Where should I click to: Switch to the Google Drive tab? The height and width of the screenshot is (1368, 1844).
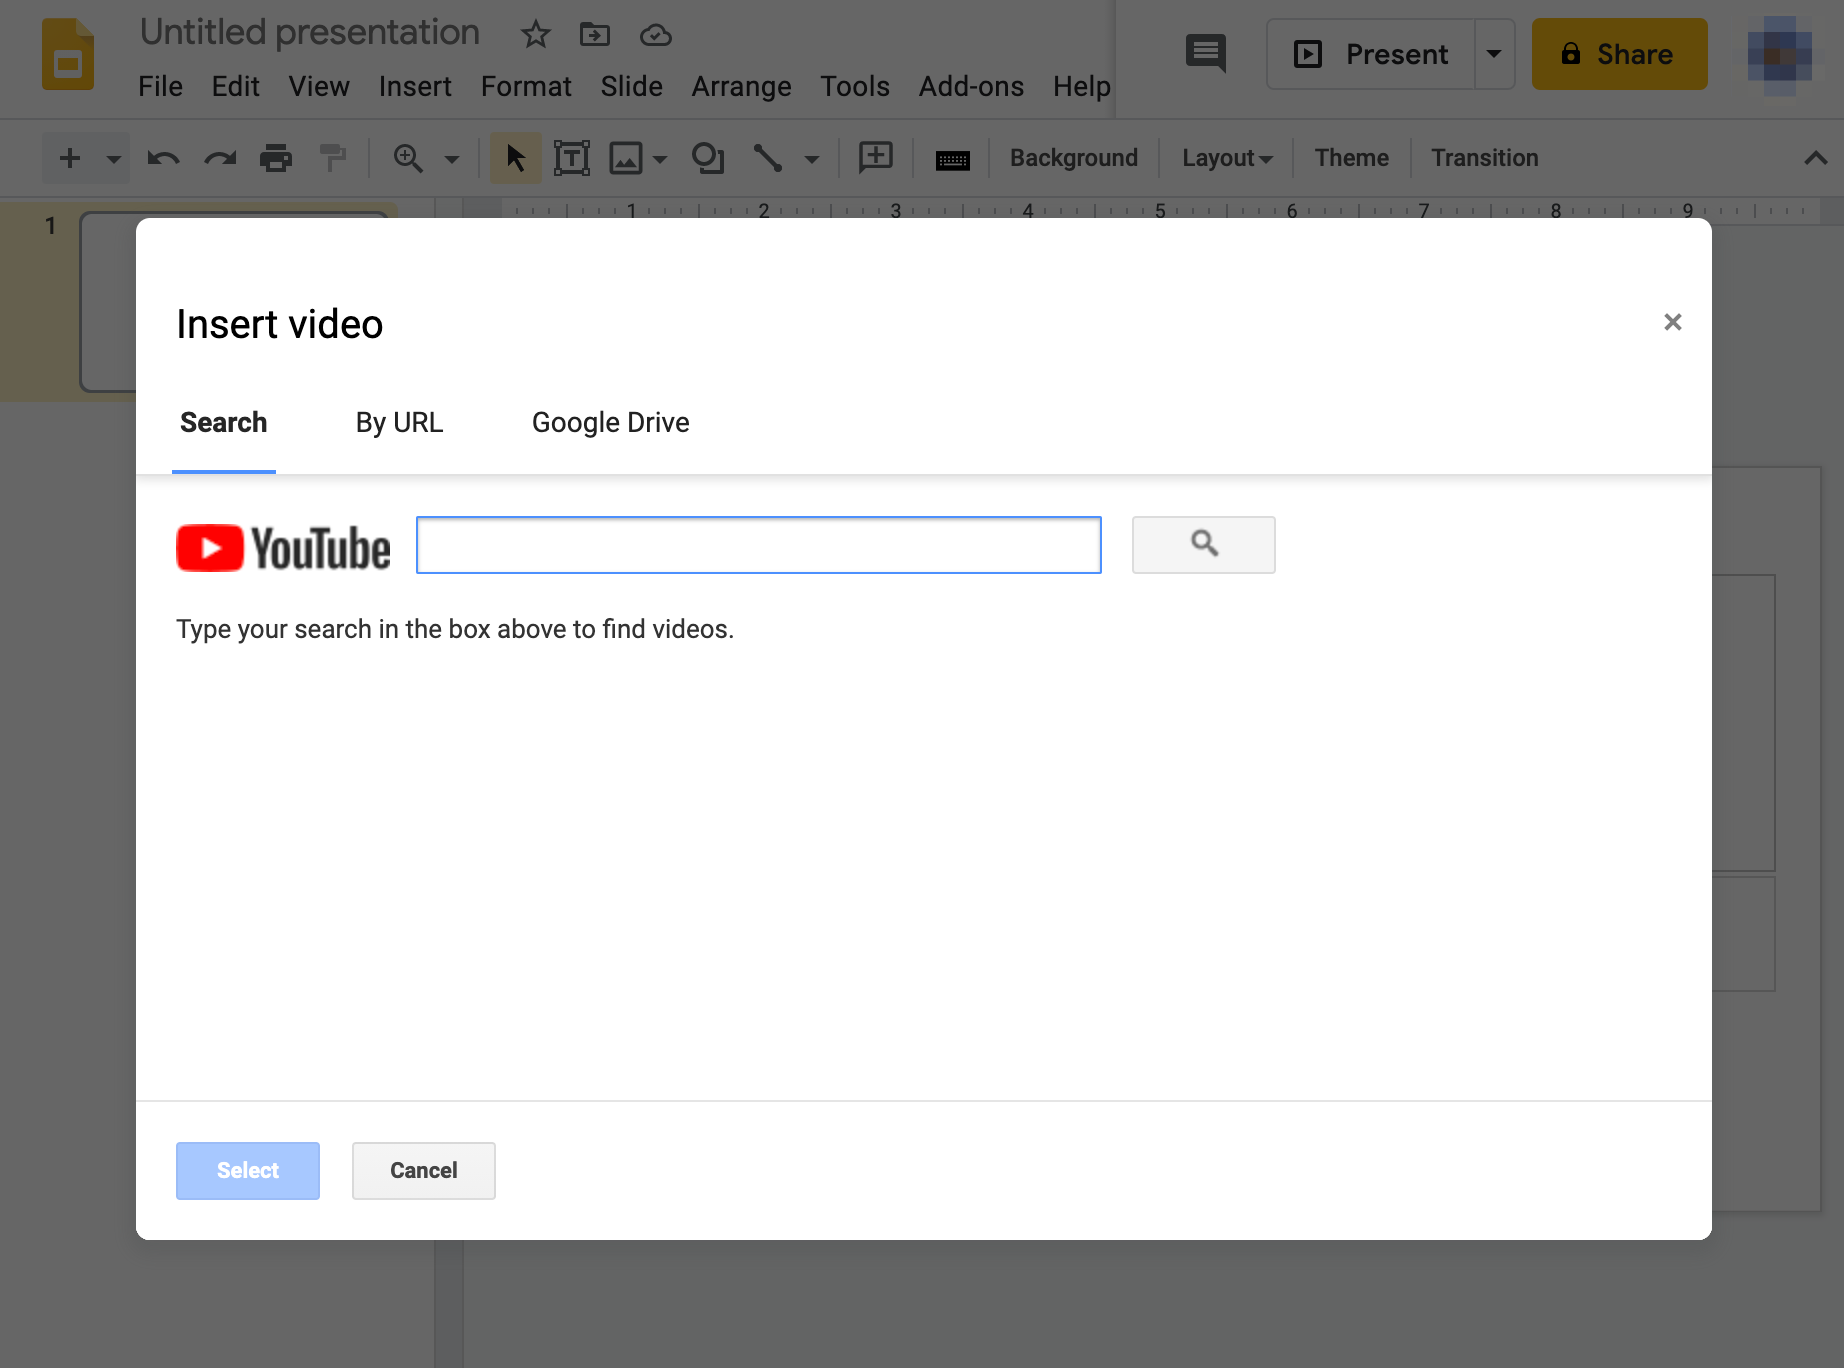610,423
